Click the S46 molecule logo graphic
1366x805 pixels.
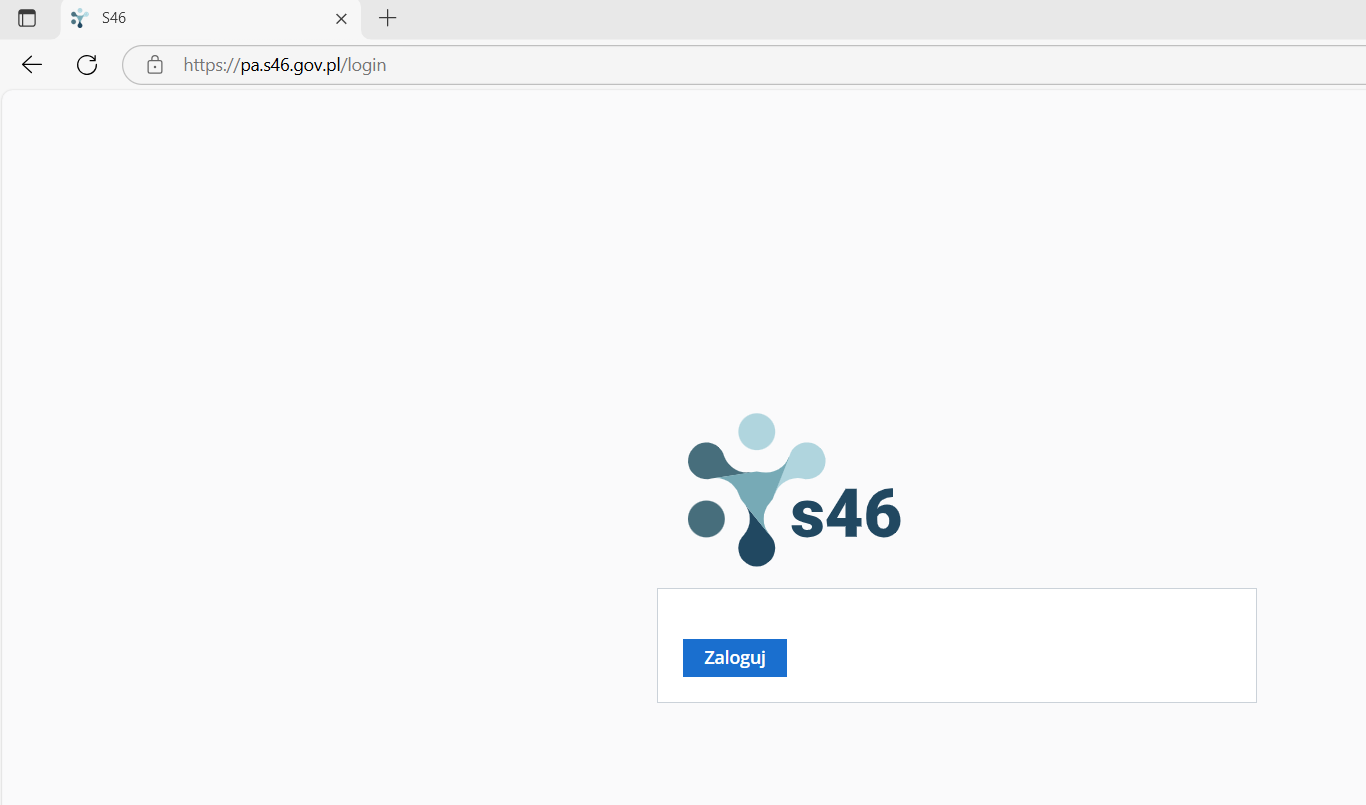757,490
